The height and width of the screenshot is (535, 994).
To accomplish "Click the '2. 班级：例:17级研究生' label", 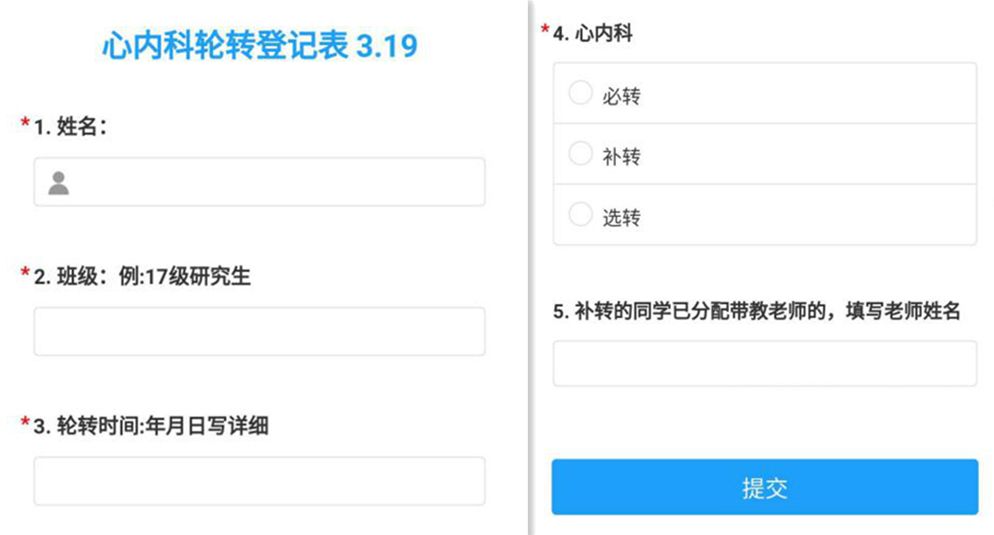I will 142,277.
